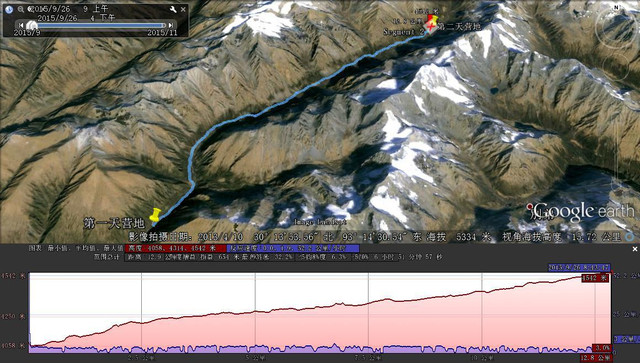Click the historical imagery clock icon
The height and width of the screenshot is (363, 640).
point(9,9)
